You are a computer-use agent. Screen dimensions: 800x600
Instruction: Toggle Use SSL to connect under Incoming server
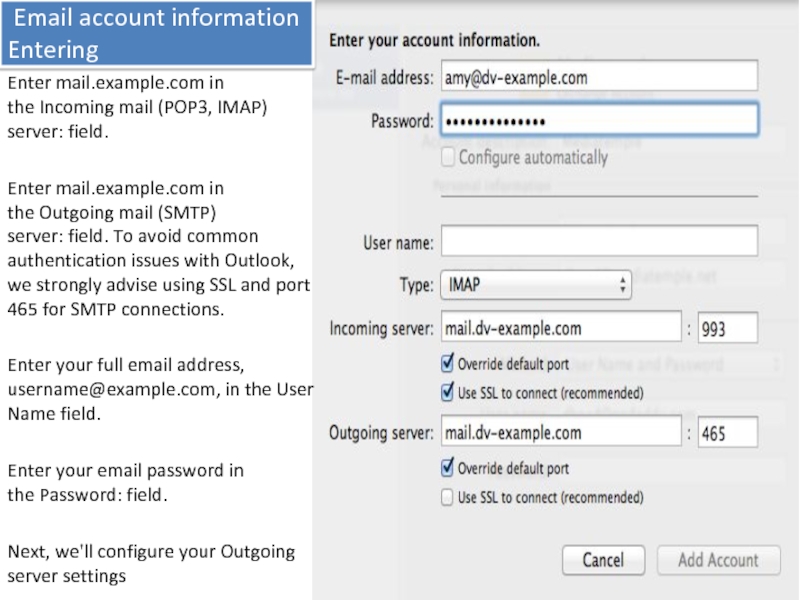[x=449, y=392]
